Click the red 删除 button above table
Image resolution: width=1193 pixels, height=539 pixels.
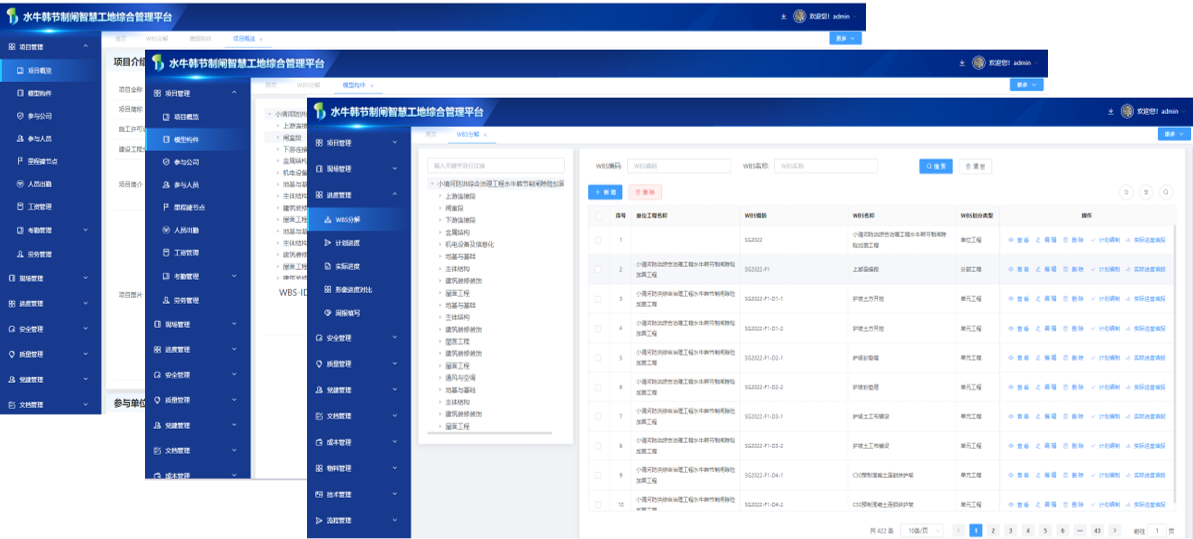(x=645, y=192)
